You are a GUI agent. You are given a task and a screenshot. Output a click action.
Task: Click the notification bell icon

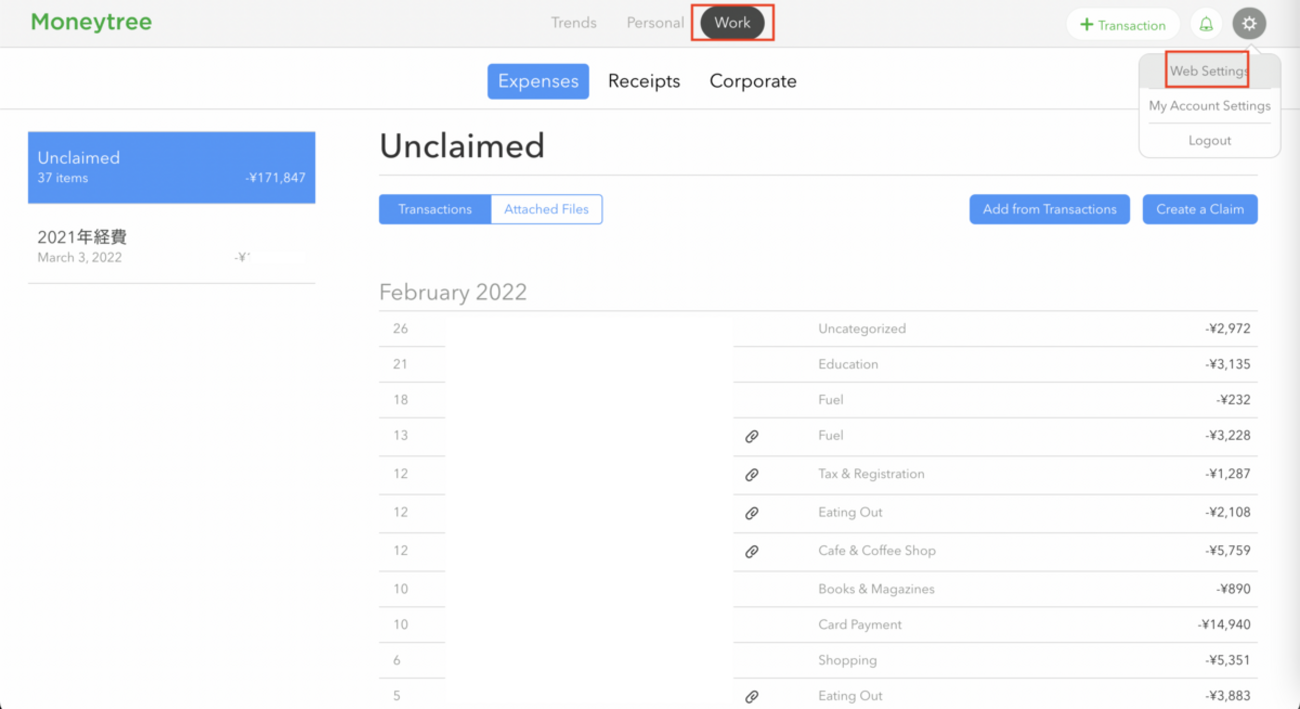(x=1206, y=25)
